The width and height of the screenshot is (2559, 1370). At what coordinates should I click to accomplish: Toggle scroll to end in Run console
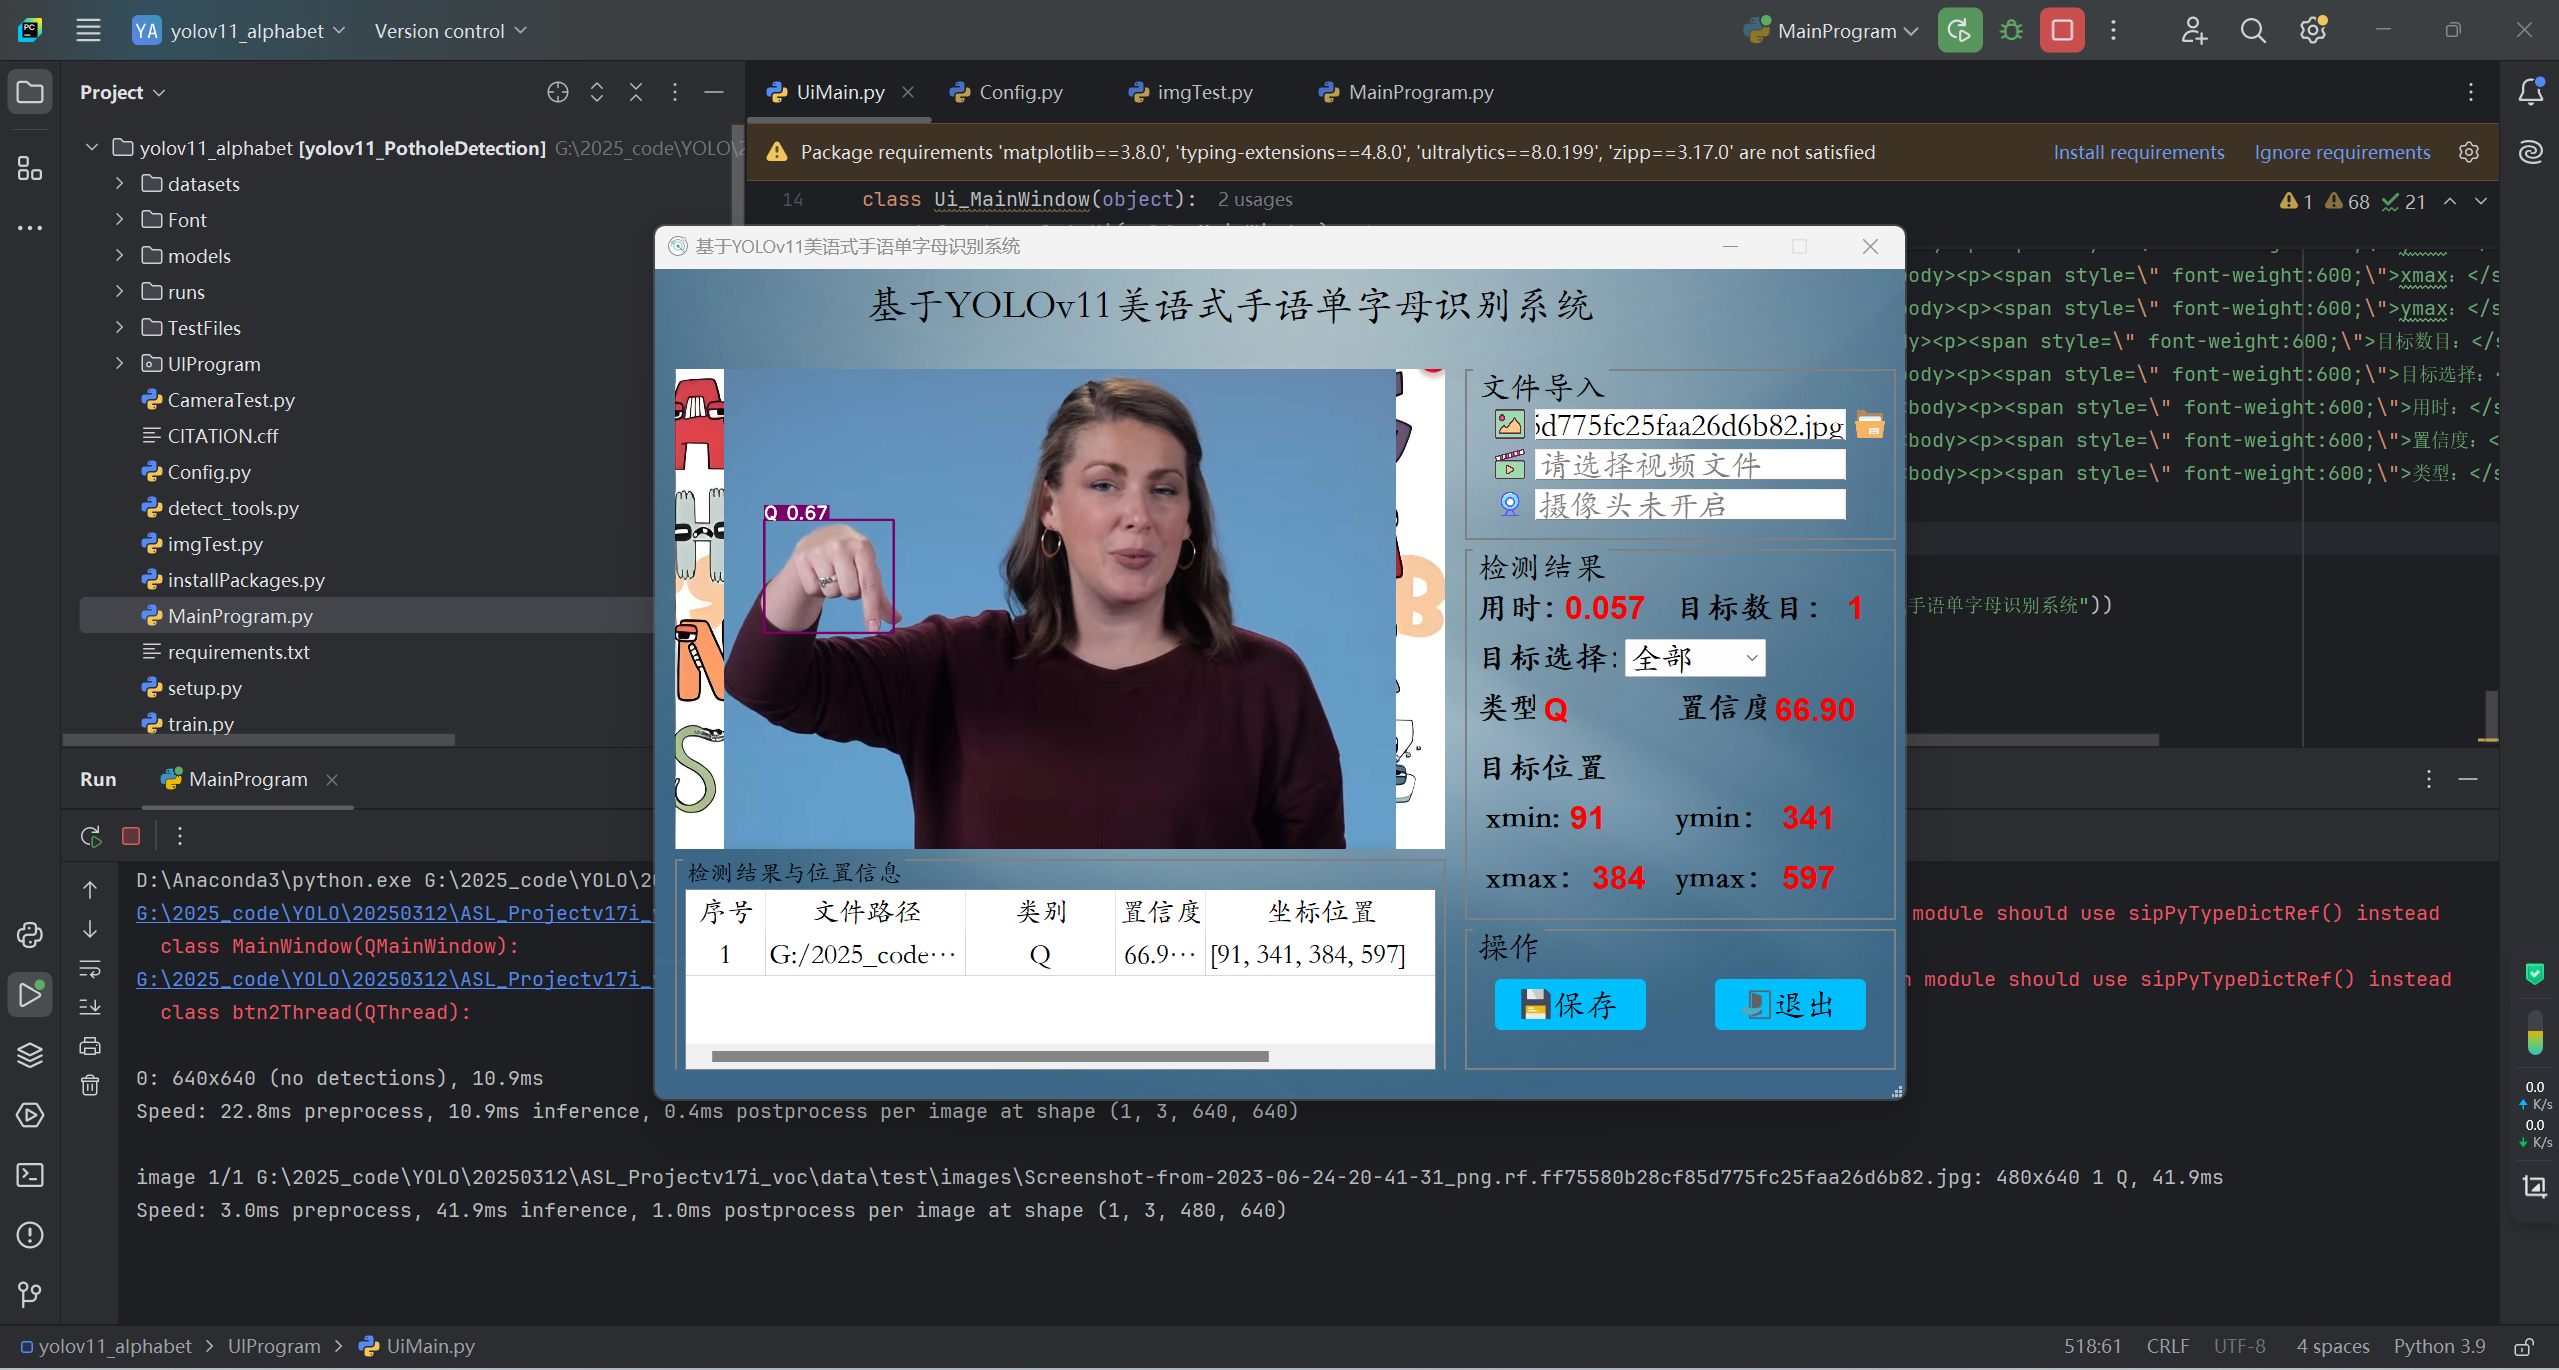click(90, 1007)
